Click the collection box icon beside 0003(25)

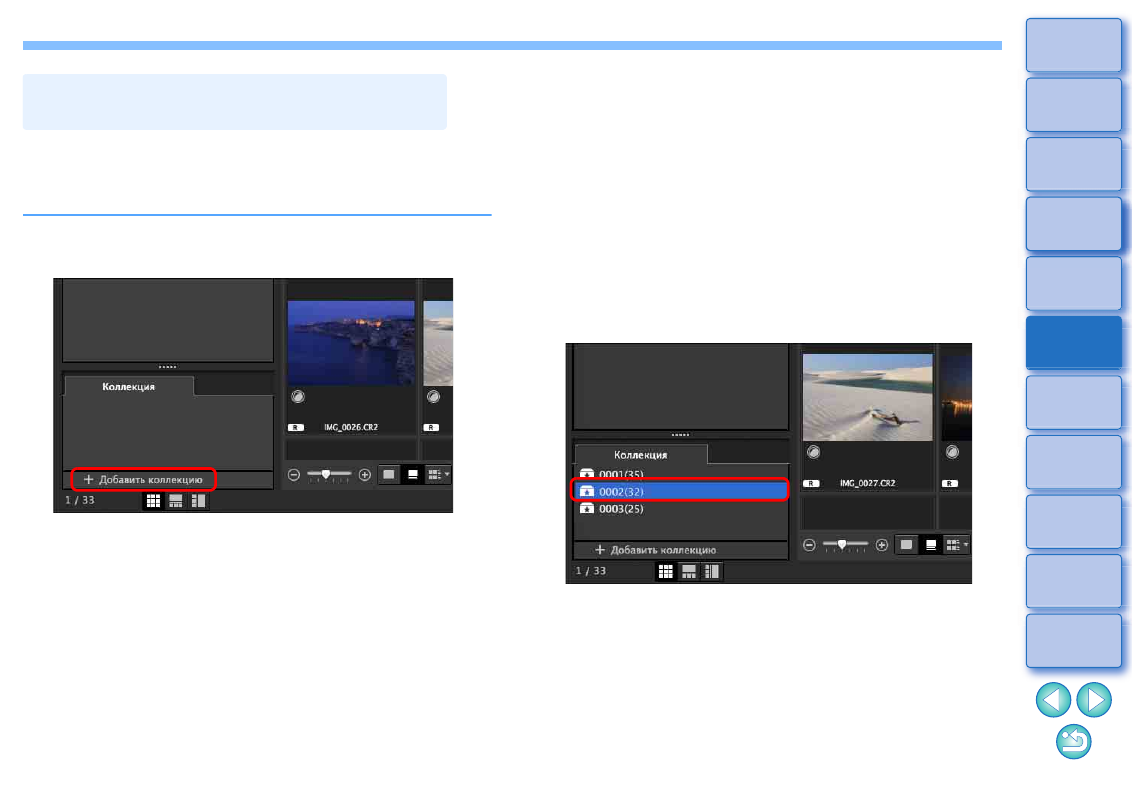[587, 509]
